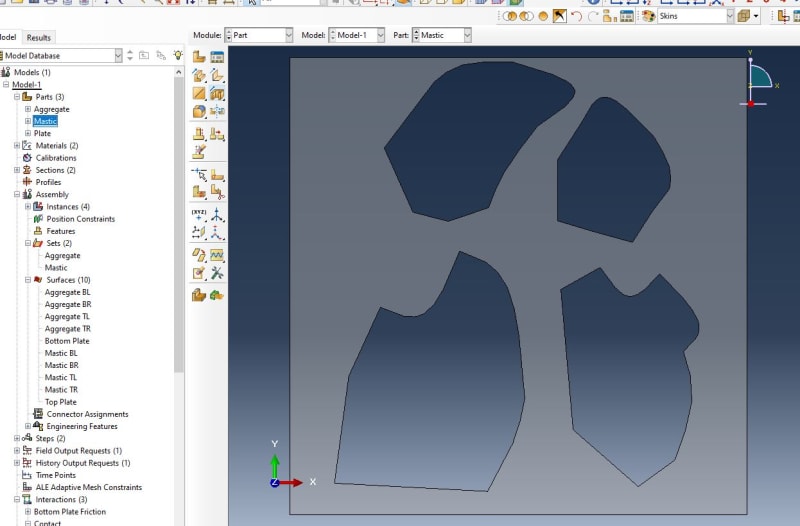The width and height of the screenshot is (800, 526).
Task: Select the Create Cut Extrude tool
Action: click(217, 93)
